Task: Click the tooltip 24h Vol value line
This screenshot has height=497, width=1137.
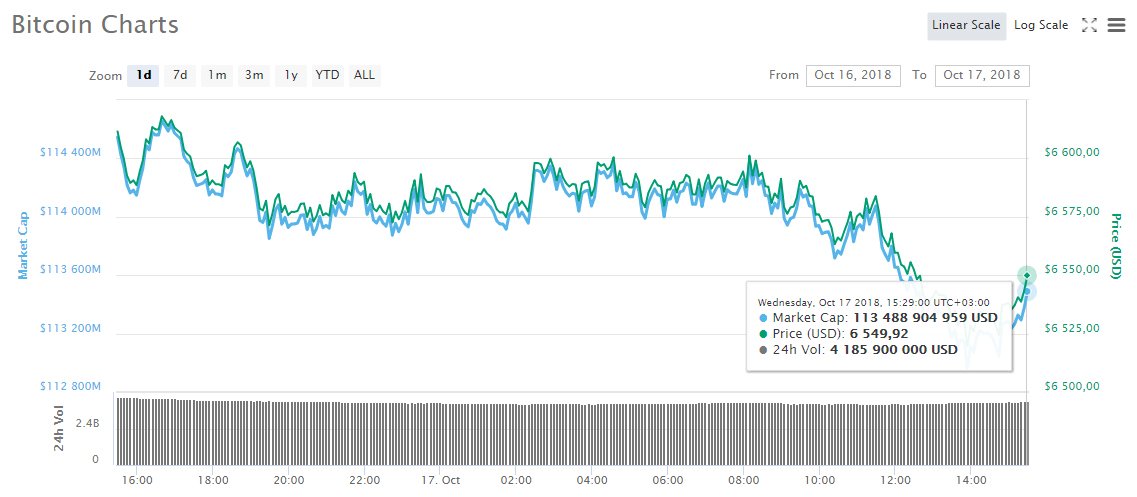Action: pos(857,350)
